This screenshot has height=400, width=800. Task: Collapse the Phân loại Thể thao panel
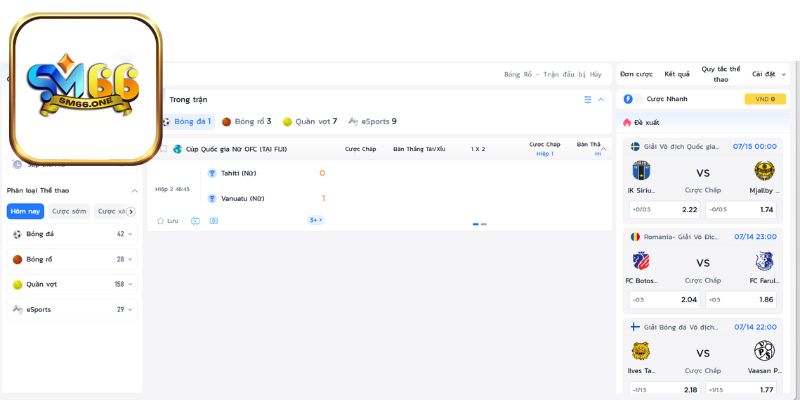pyautogui.click(x=135, y=191)
